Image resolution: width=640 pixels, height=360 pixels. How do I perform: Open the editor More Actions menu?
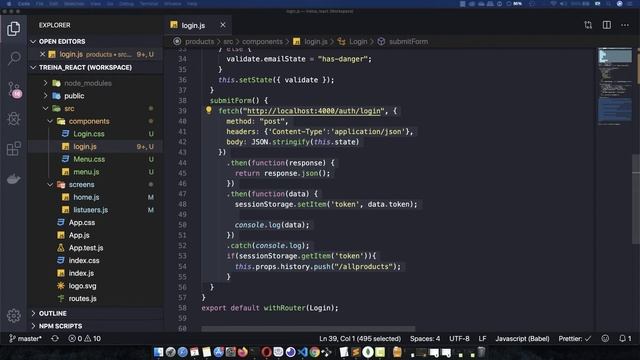click(625, 25)
